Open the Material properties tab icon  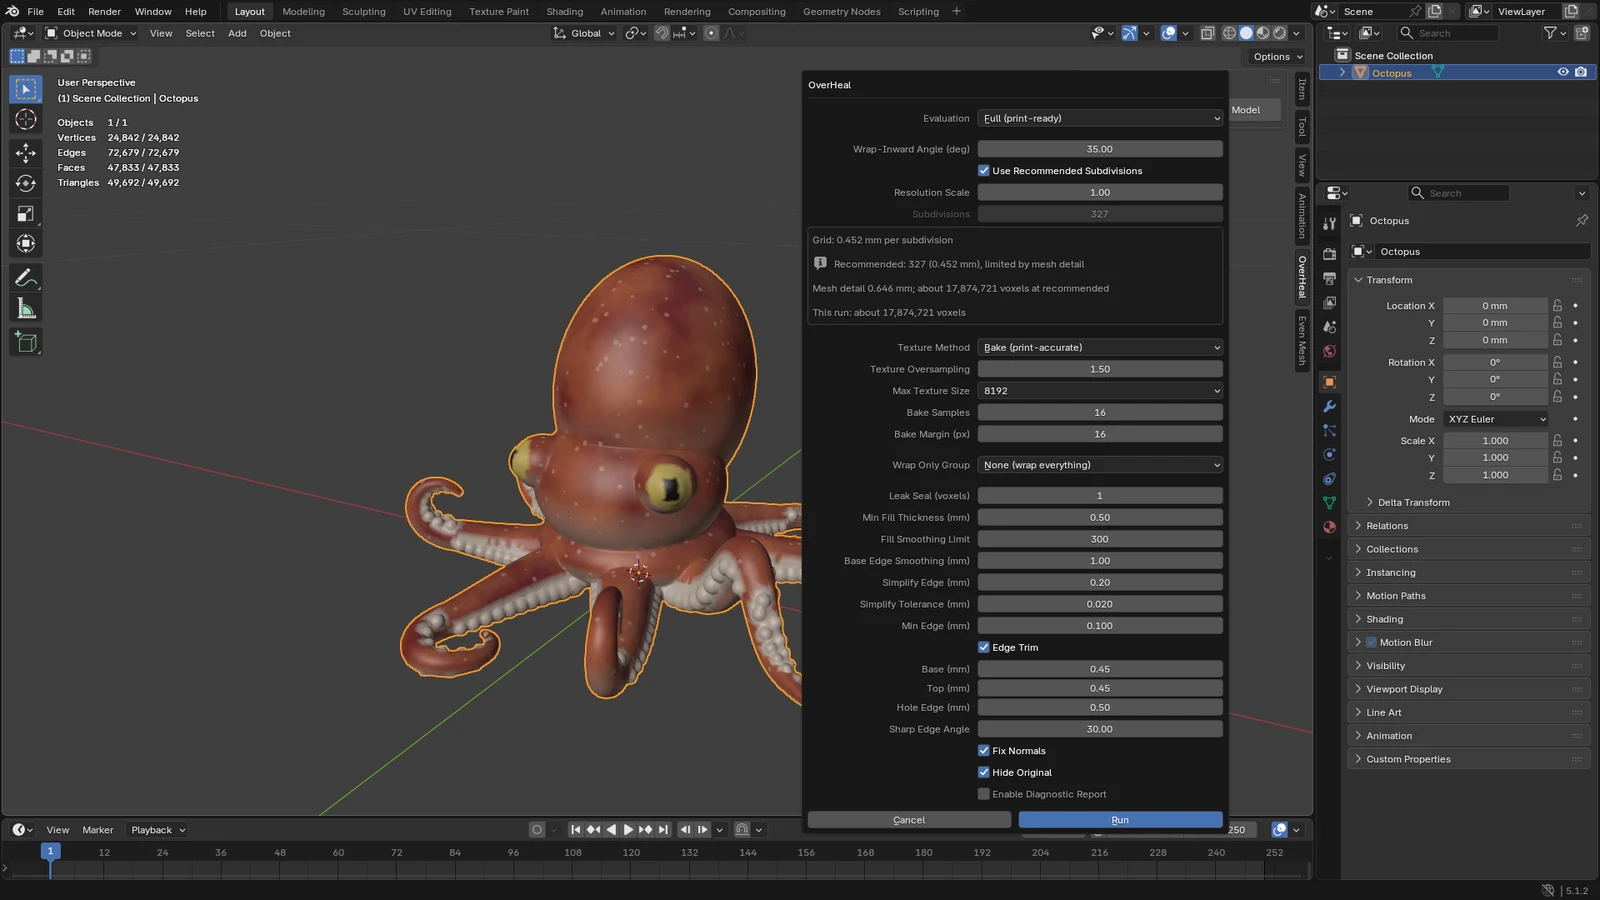click(x=1329, y=527)
